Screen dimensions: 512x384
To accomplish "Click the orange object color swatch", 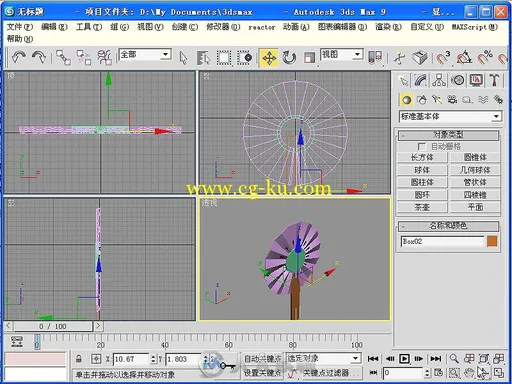I will 492,241.
